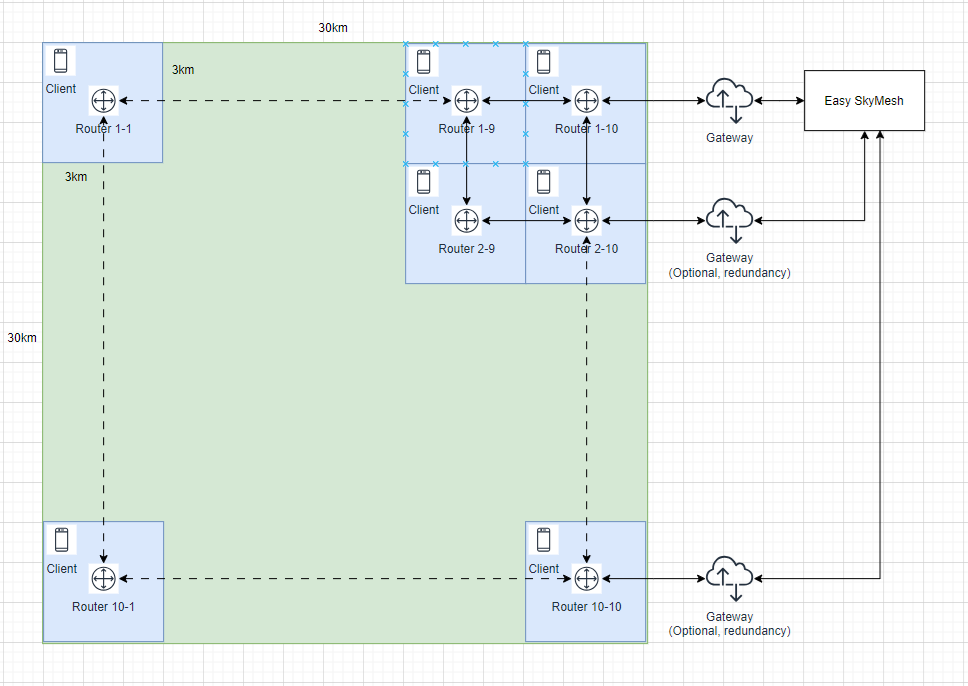This screenshot has height=686, width=968.
Task: Click the 3km label right of Router 1-1 cell
Action: tap(183, 70)
